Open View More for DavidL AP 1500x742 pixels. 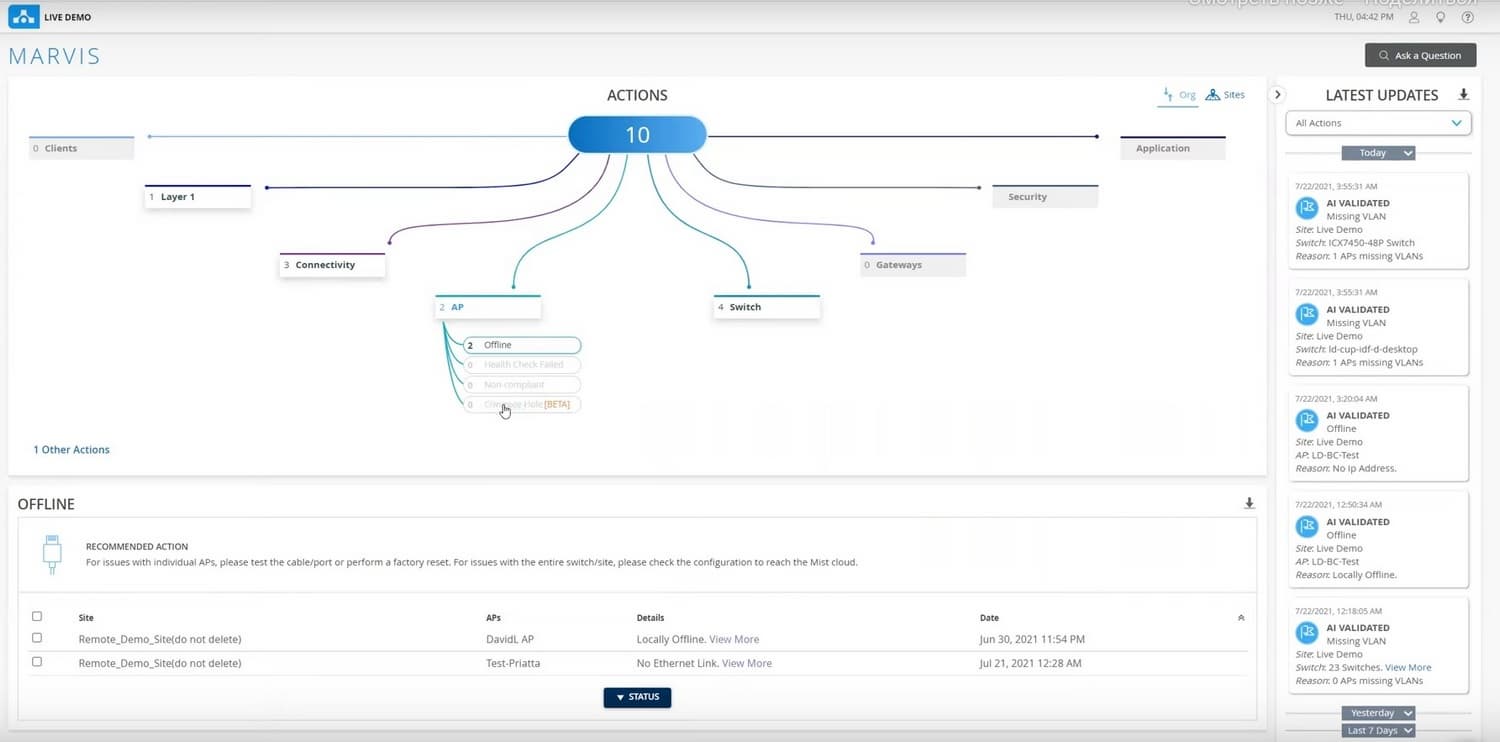point(734,639)
